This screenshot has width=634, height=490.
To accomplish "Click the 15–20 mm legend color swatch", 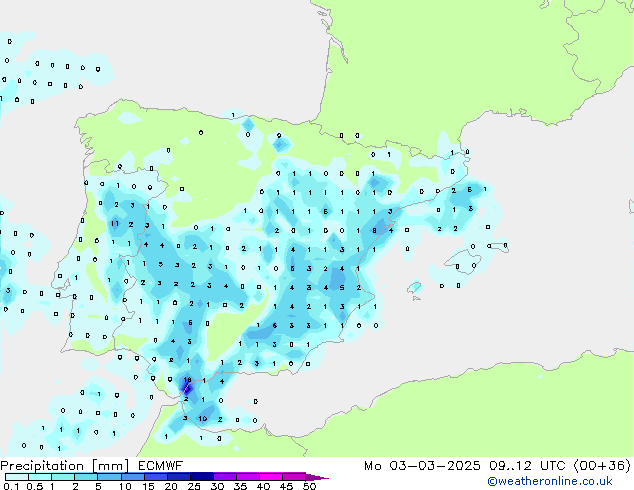I will pyautogui.click(x=155, y=477).
